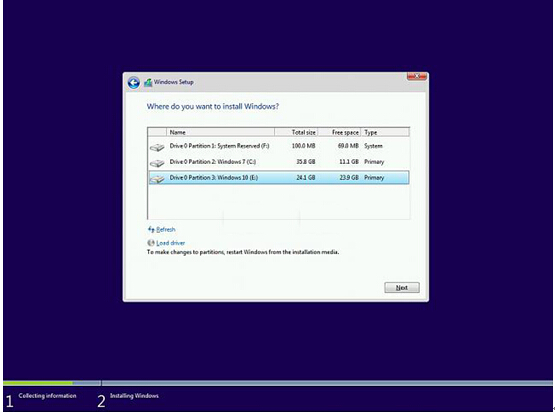
Task: Click drive icon for Windows 10 partition
Action: coord(157,179)
